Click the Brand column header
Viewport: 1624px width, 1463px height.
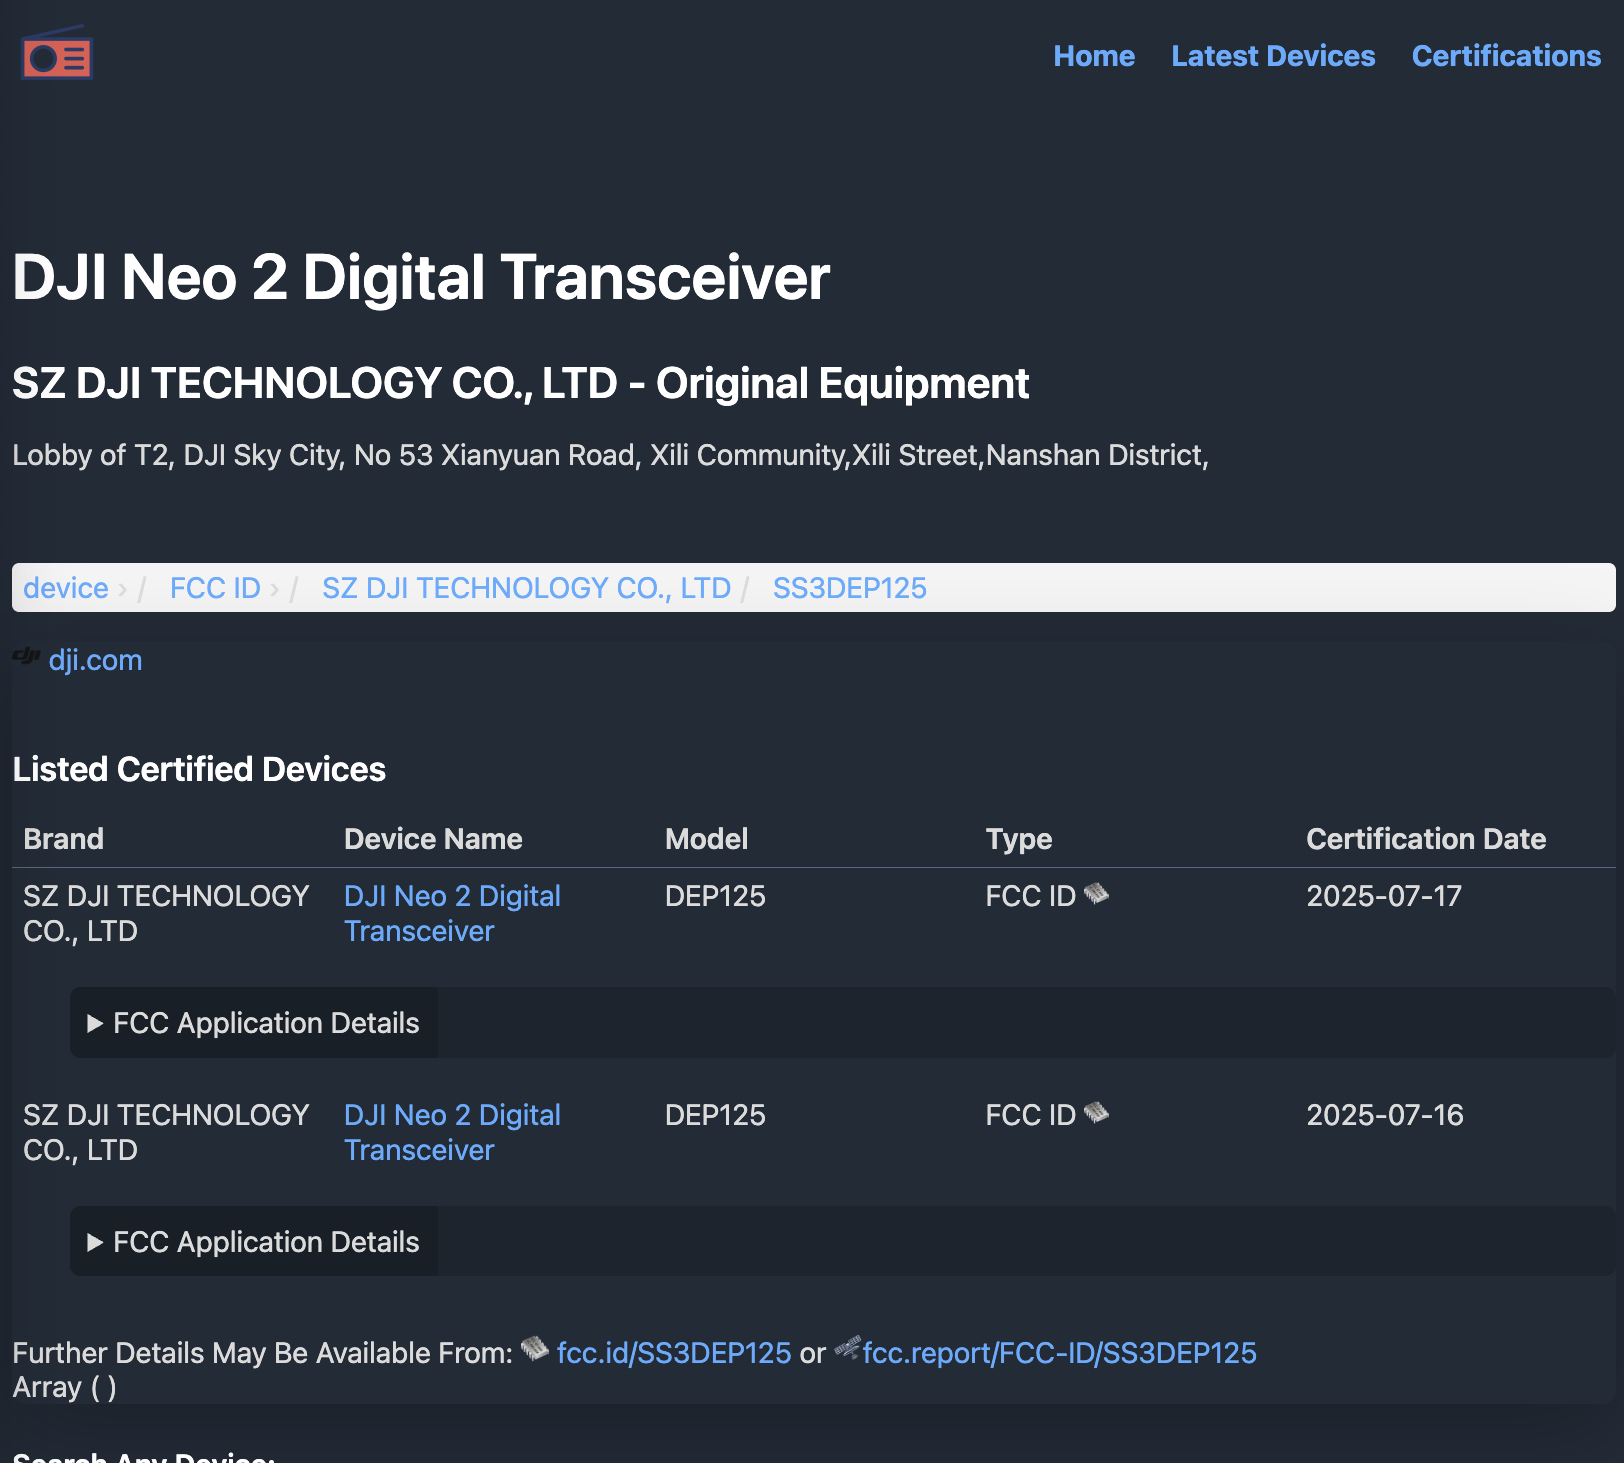[x=64, y=839]
